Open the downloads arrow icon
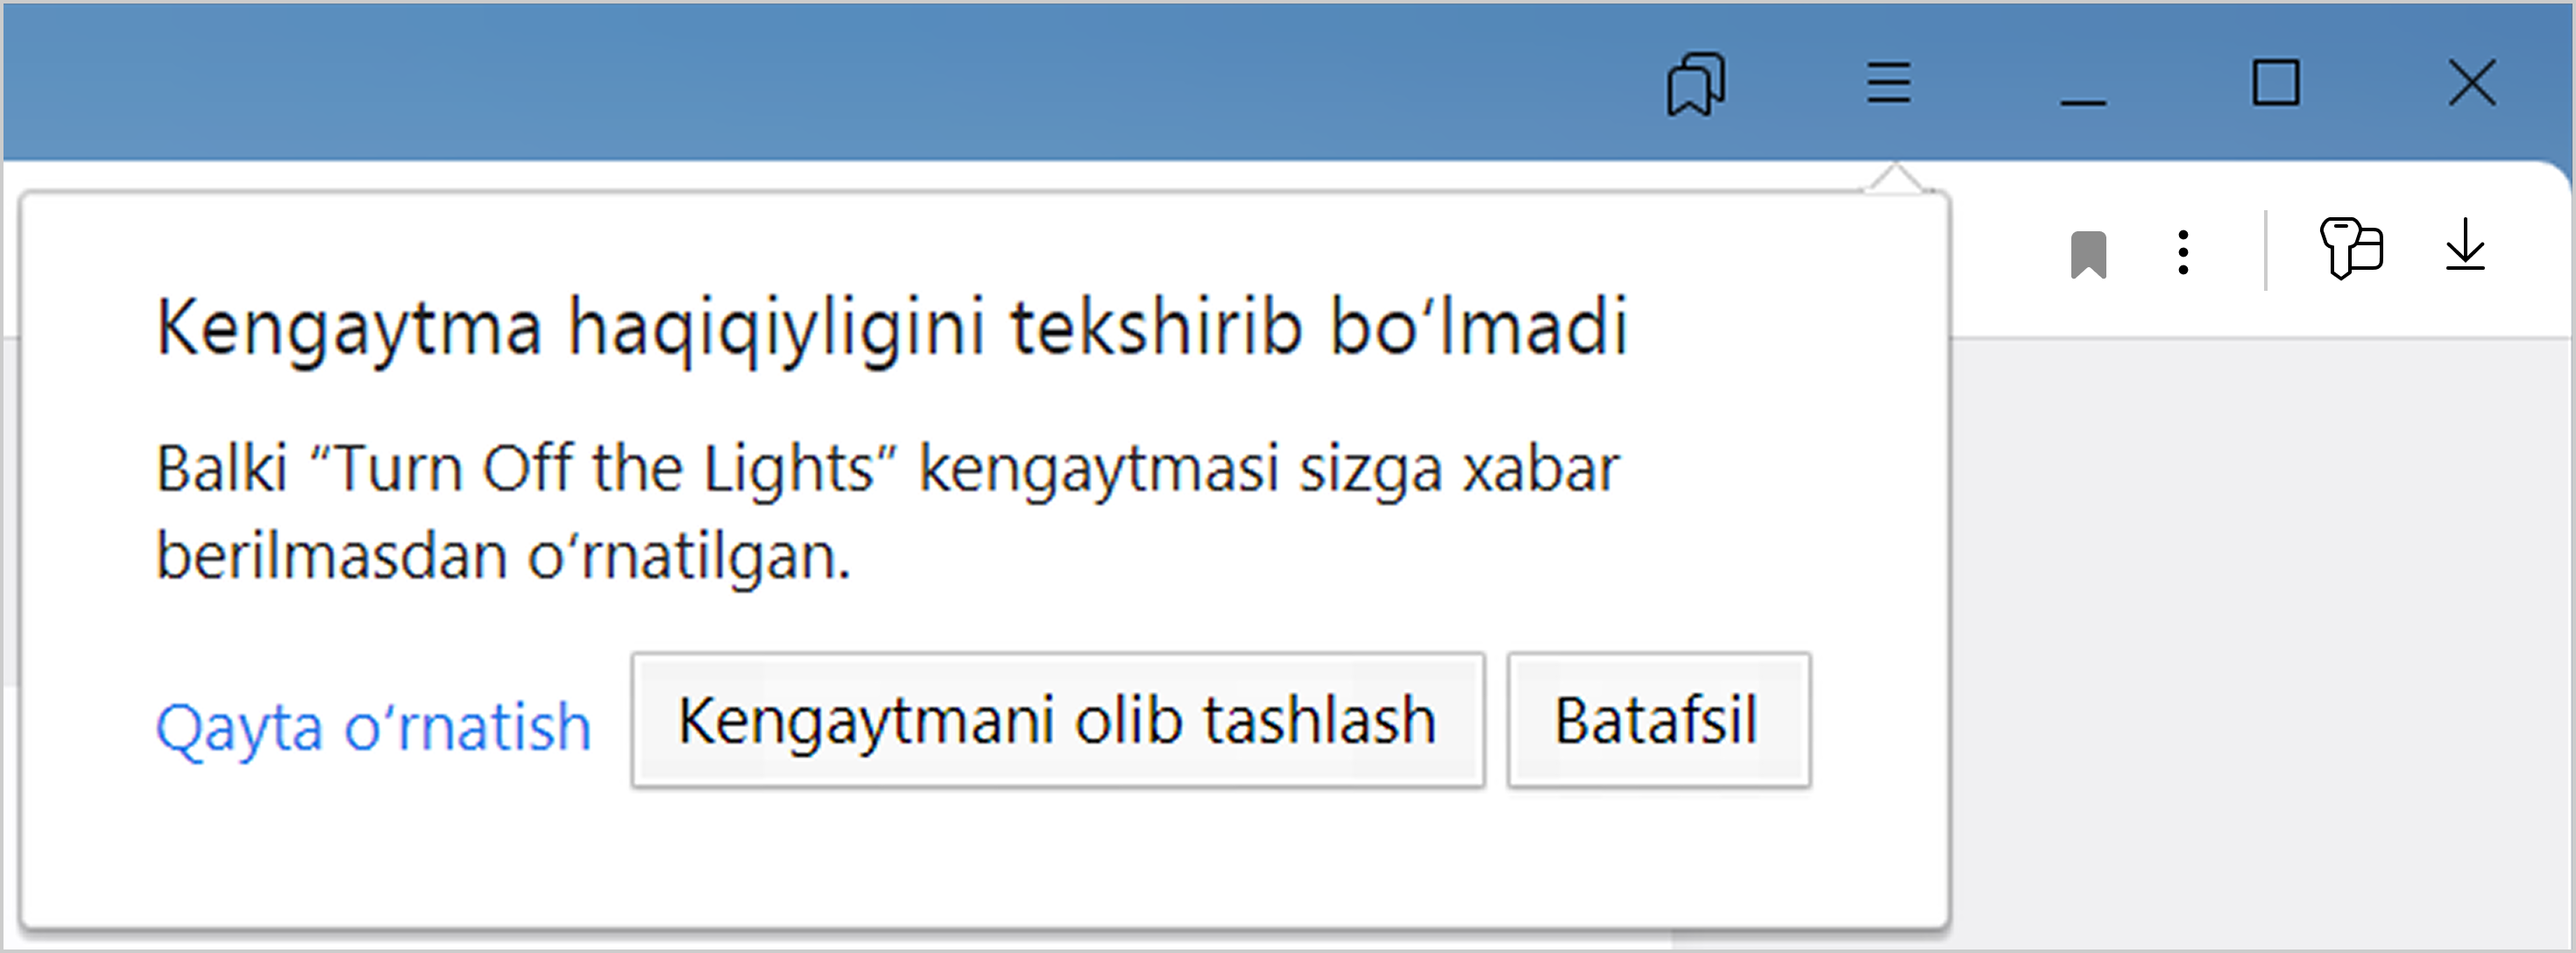 pos(2465,246)
